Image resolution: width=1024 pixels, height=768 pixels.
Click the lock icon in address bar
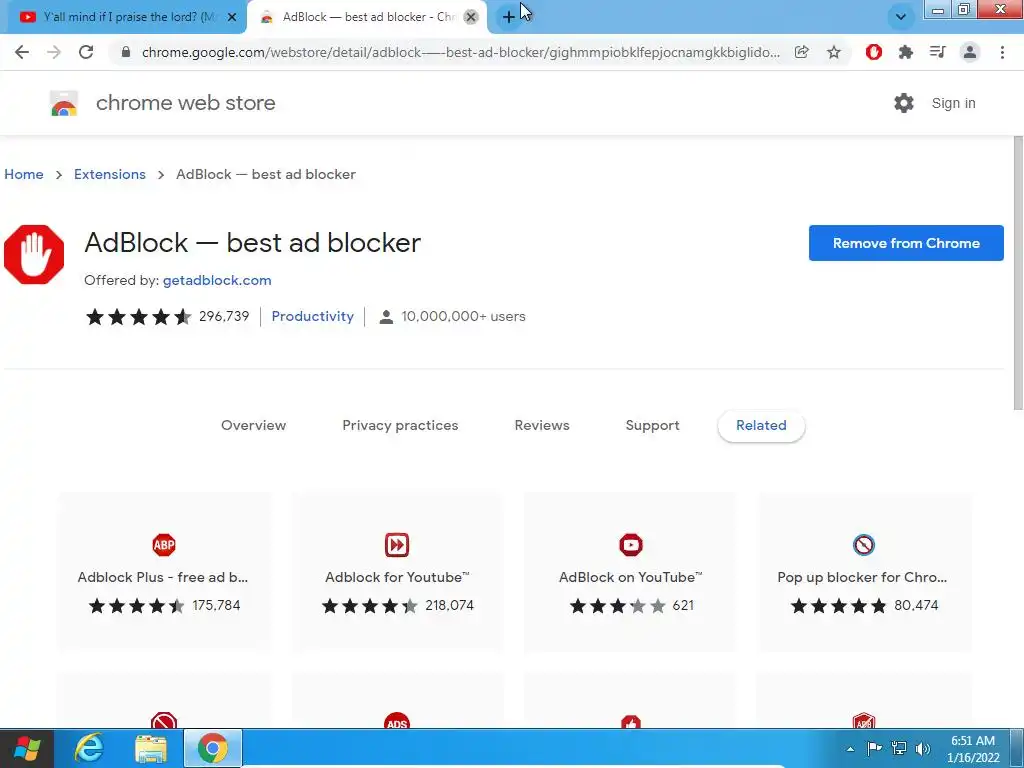pyautogui.click(x=126, y=52)
